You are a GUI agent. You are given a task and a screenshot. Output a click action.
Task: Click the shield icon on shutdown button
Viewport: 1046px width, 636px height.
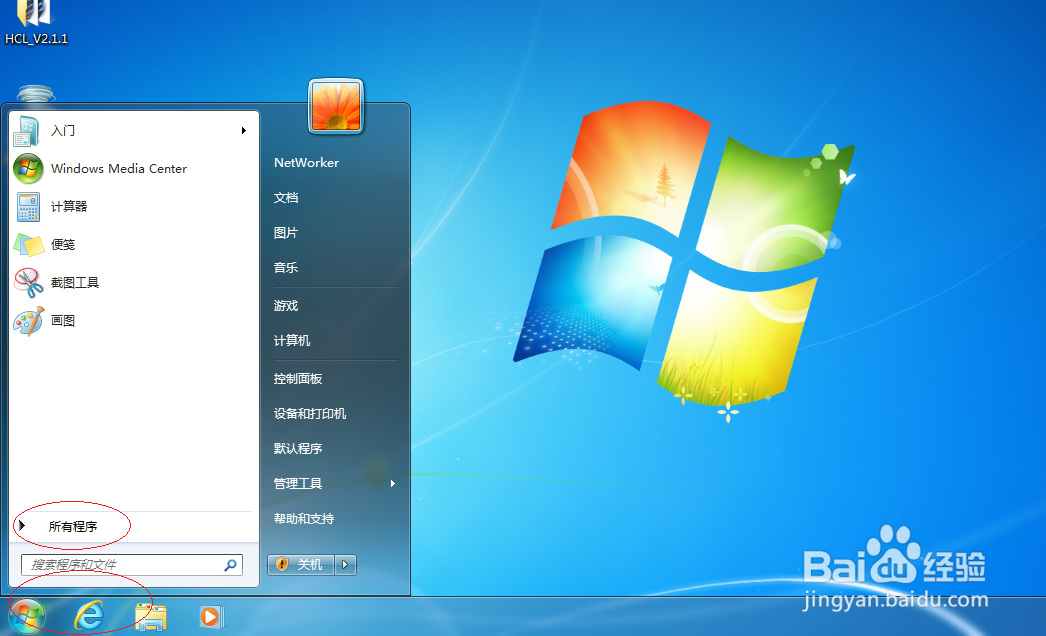coord(282,565)
